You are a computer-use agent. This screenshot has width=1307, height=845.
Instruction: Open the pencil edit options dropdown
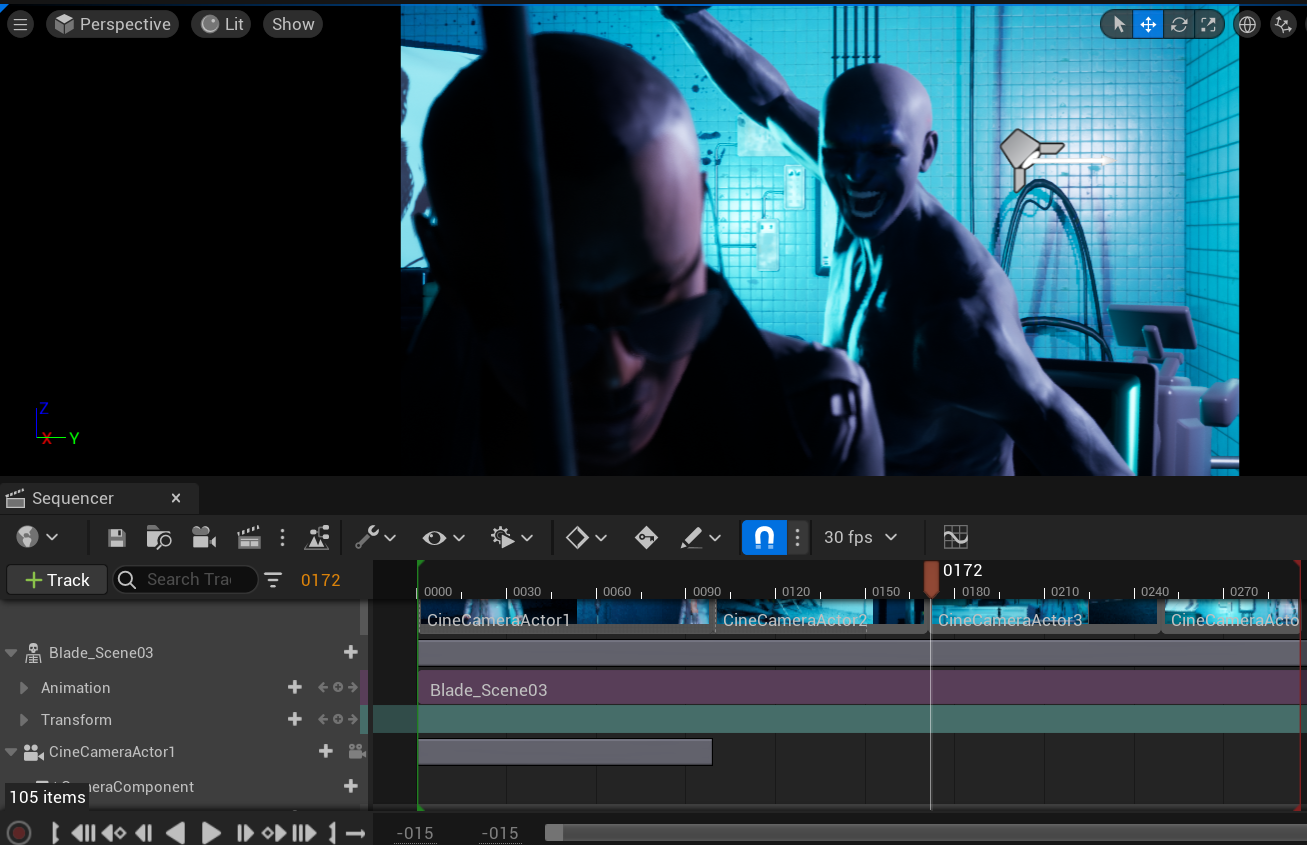pyautogui.click(x=701, y=538)
